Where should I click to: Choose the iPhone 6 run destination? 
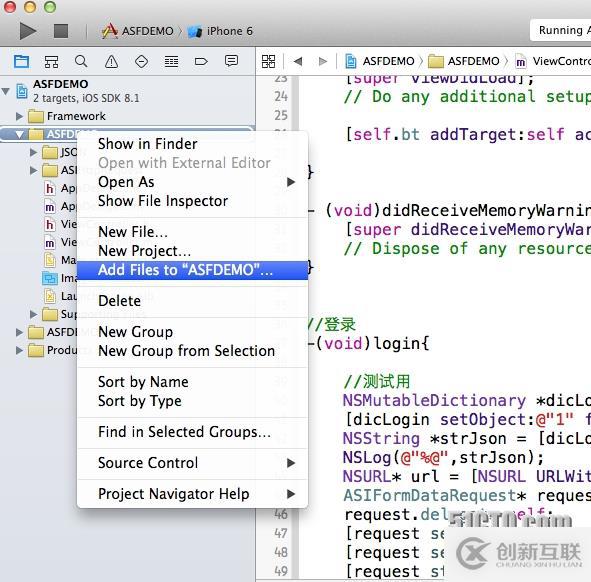coord(220,31)
